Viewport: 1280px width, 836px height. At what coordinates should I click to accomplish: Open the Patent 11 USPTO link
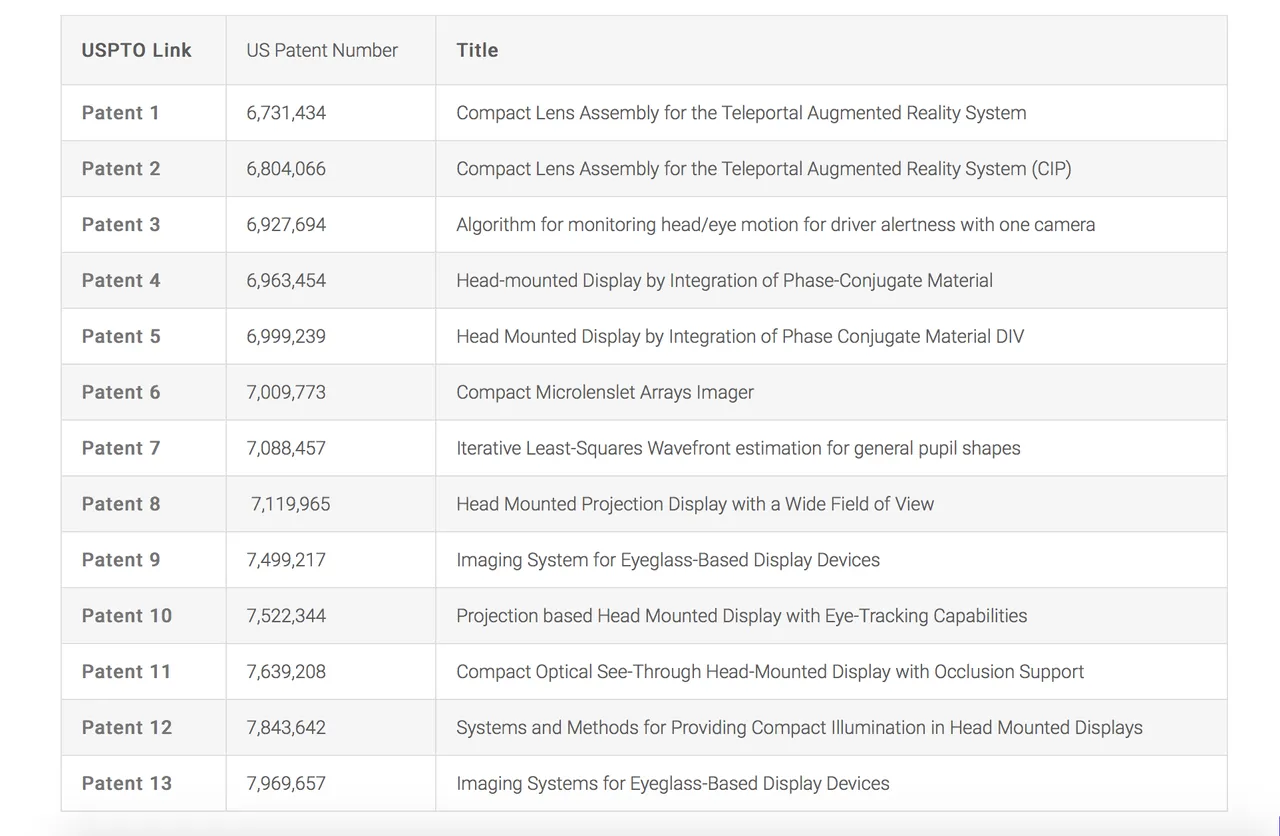[126, 673]
